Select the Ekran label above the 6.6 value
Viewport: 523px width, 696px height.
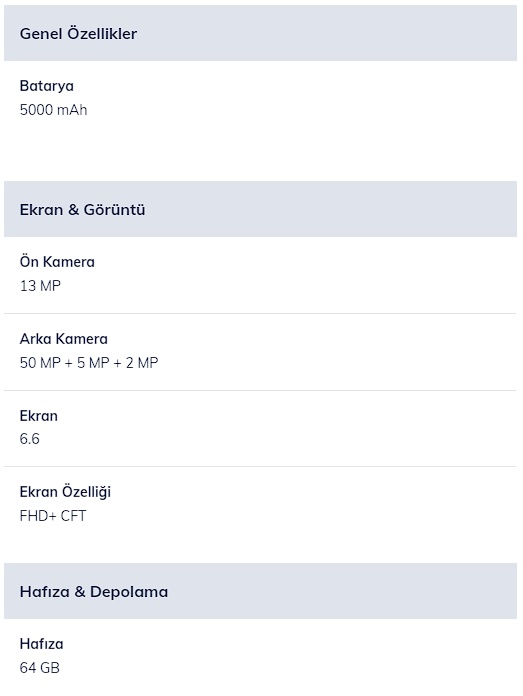(x=39, y=416)
